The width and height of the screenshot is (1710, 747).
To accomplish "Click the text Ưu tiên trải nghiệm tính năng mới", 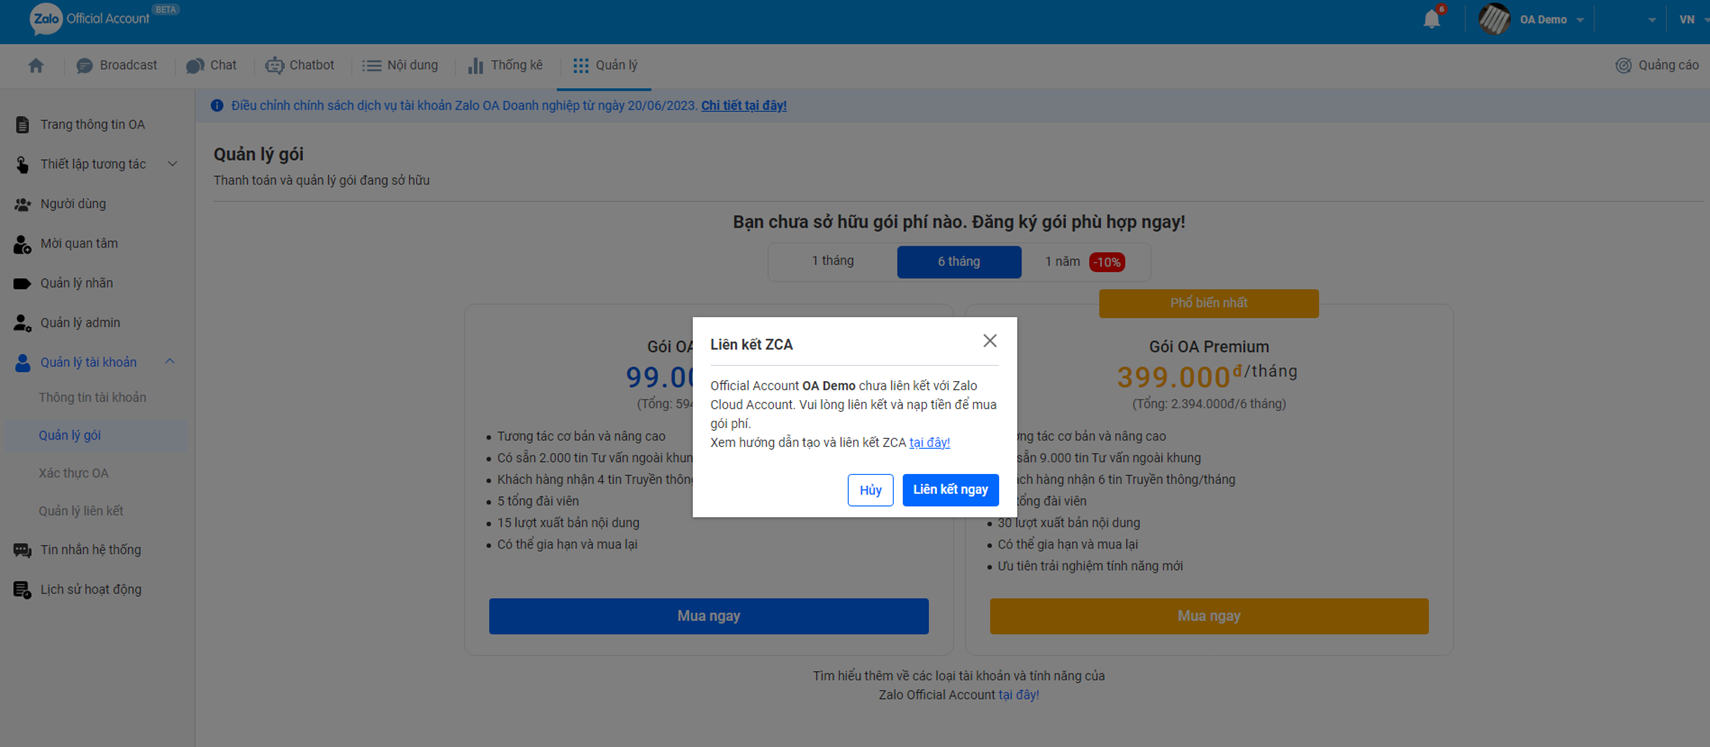I will (1090, 566).
